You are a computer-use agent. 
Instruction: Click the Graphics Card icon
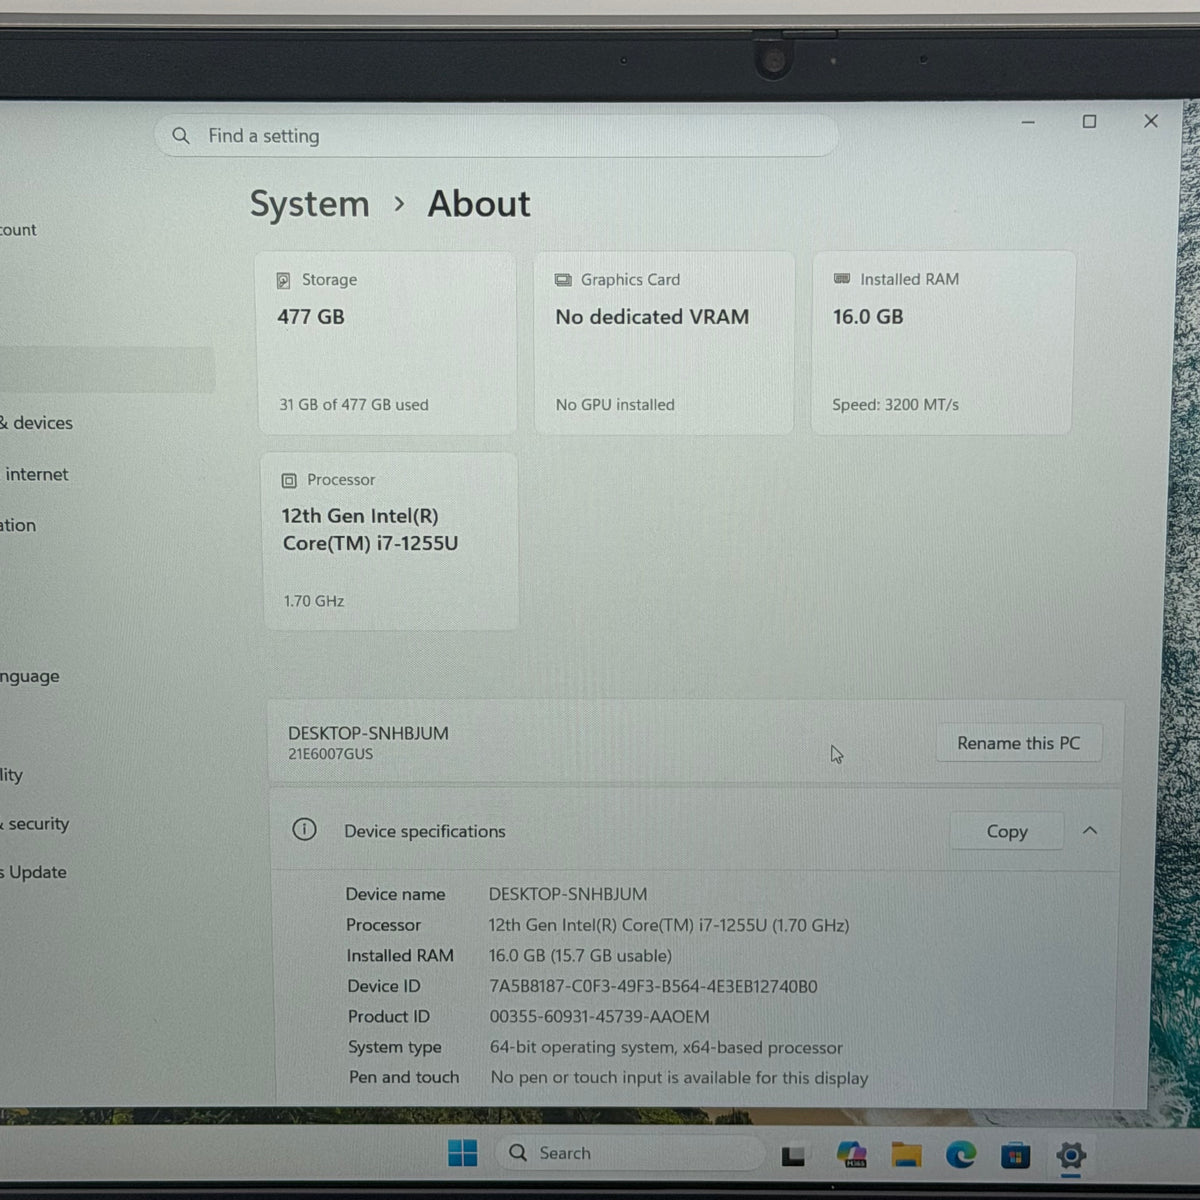click(563, 280)
